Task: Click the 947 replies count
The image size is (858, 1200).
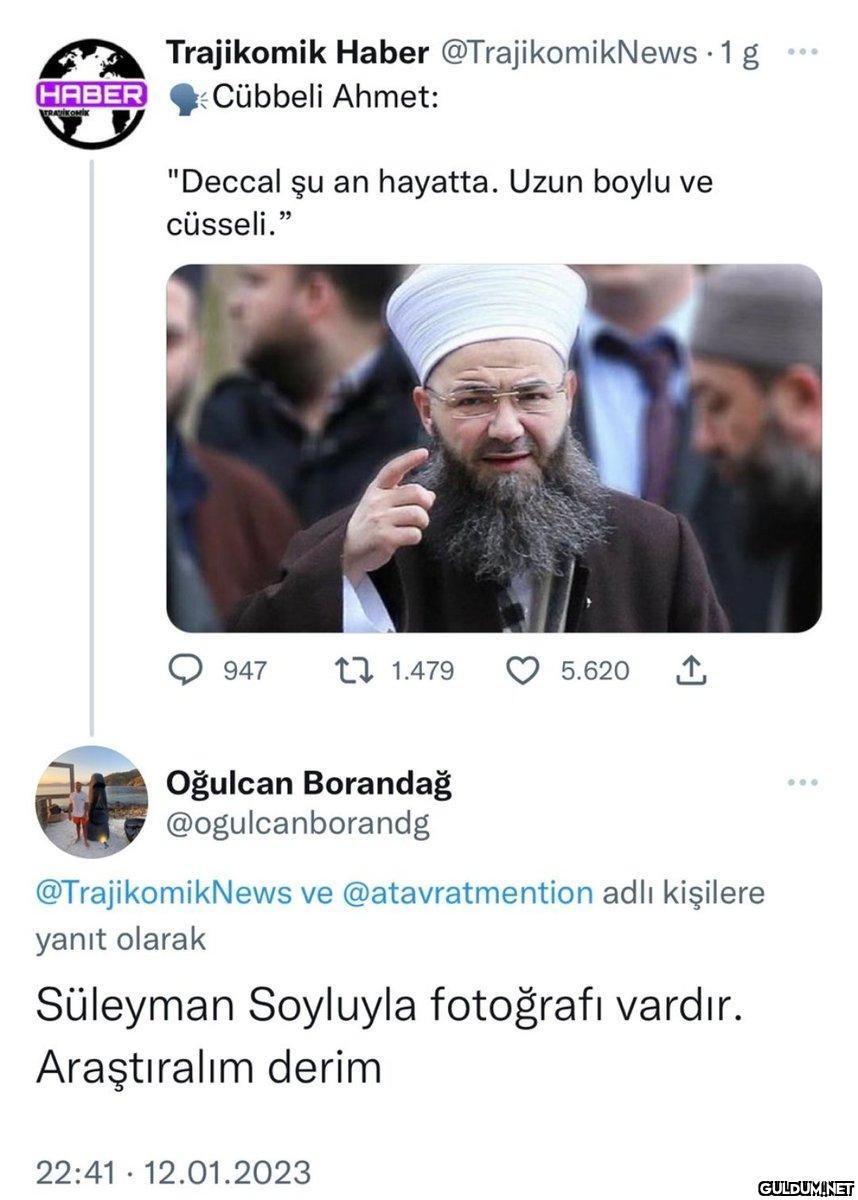Action: [244, 671]
